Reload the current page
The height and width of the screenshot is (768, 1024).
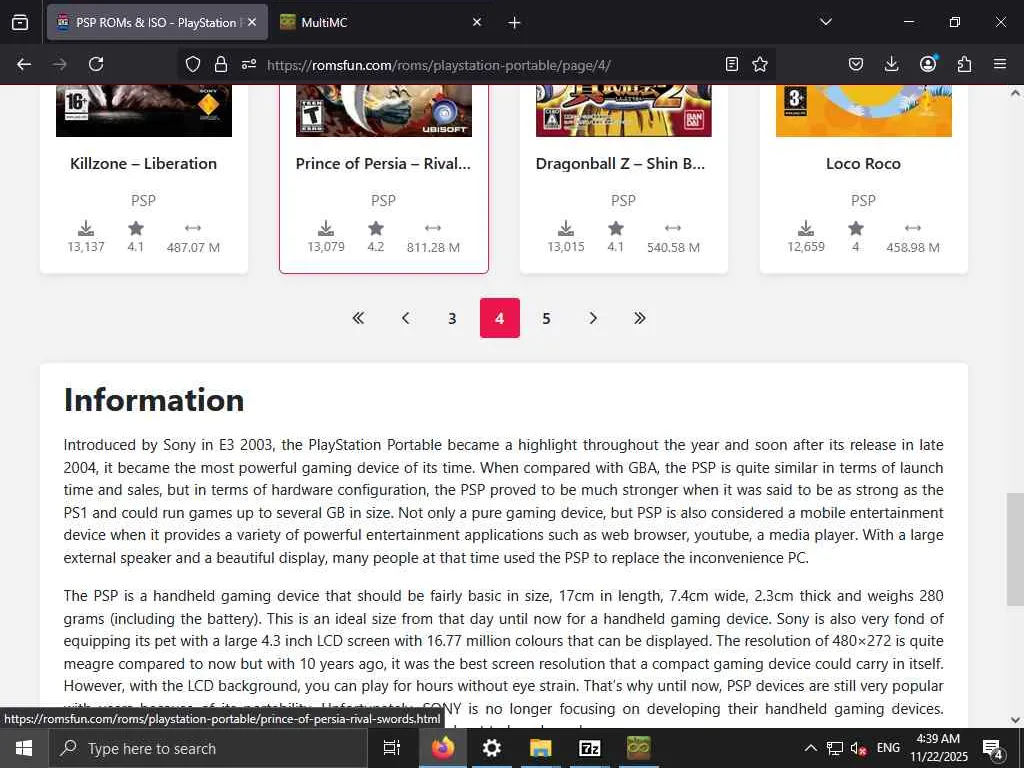point(96,64)
